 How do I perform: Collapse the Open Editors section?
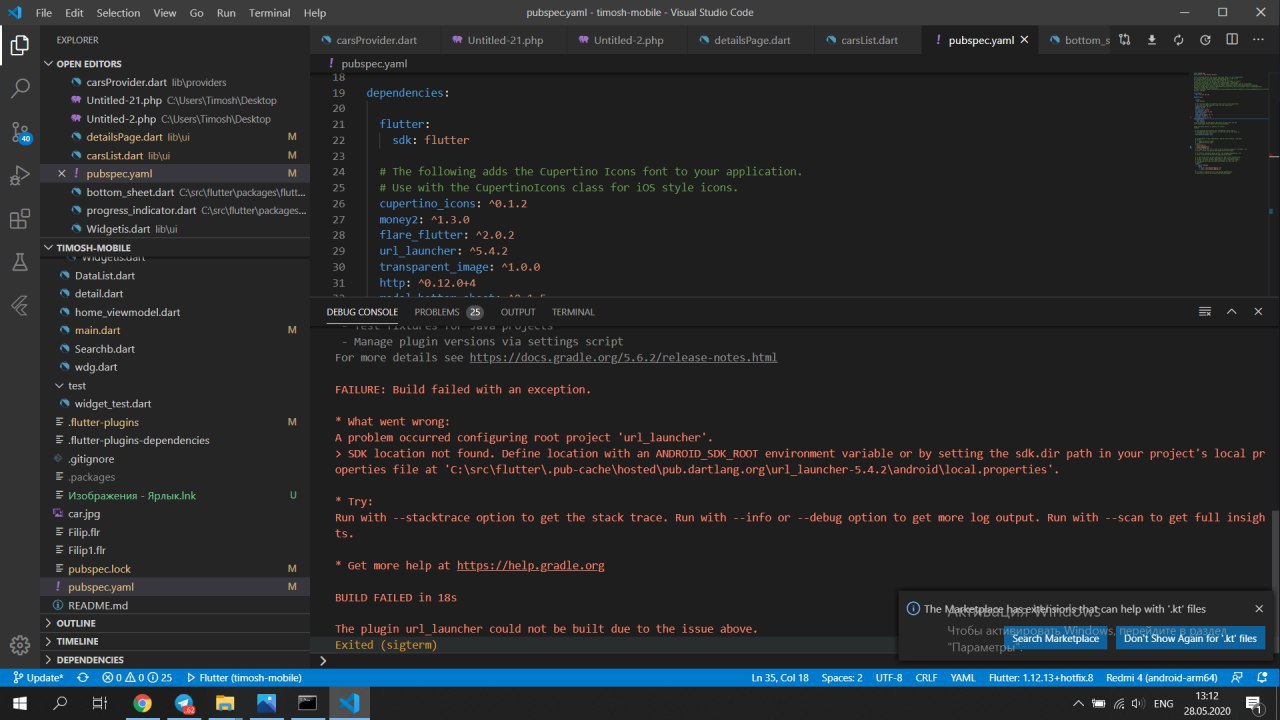(x=174, y=63)
